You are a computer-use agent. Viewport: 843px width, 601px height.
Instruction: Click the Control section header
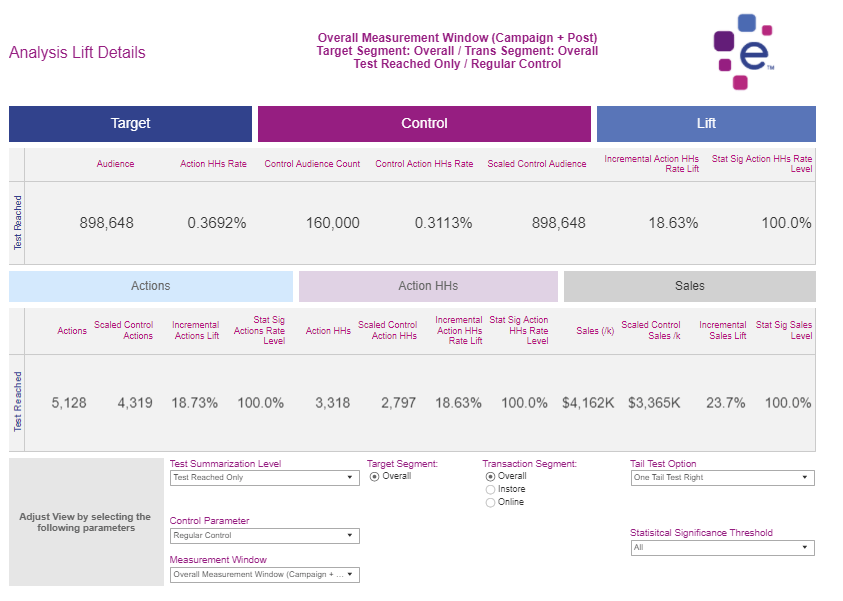coord(424,124)
